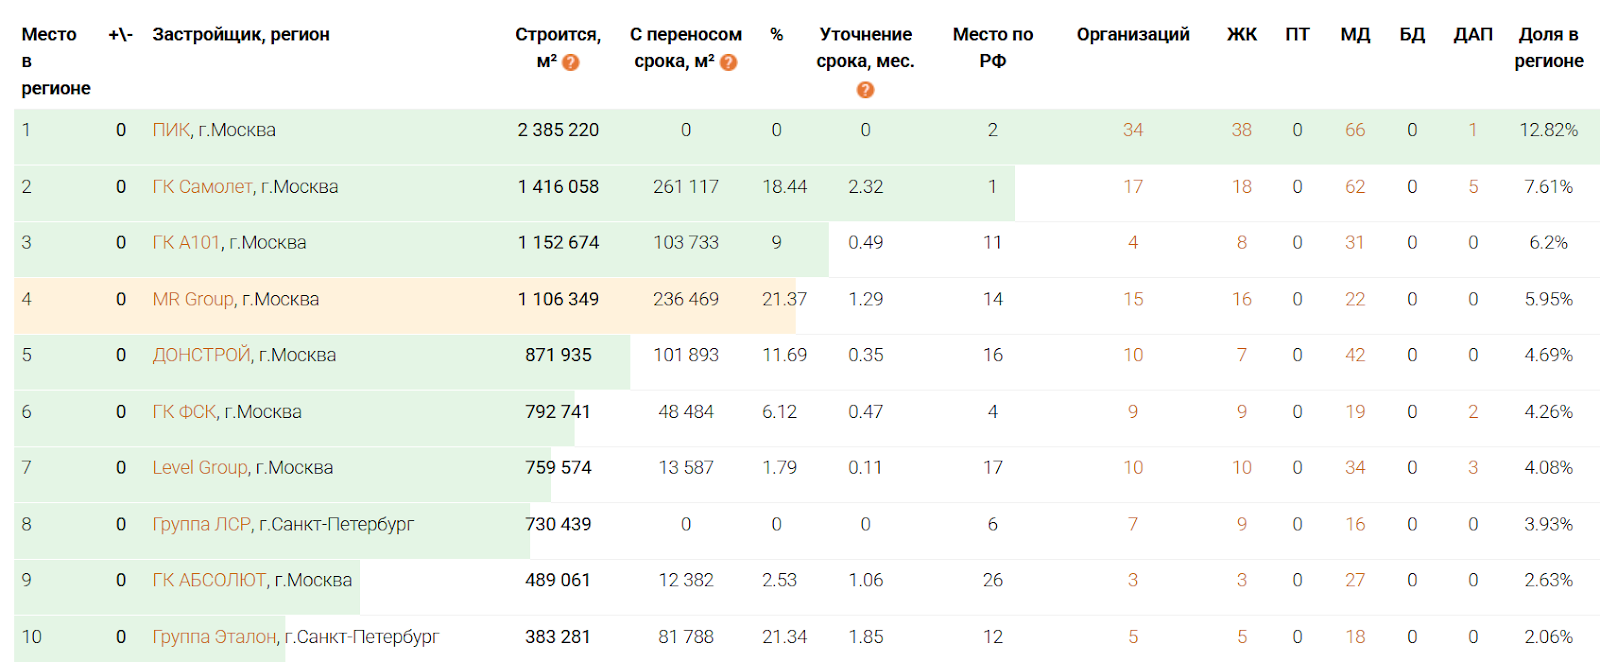Click value 236 469 in MR Group row
This screenshot has width=1600, height=662.
tap(686, 299)
